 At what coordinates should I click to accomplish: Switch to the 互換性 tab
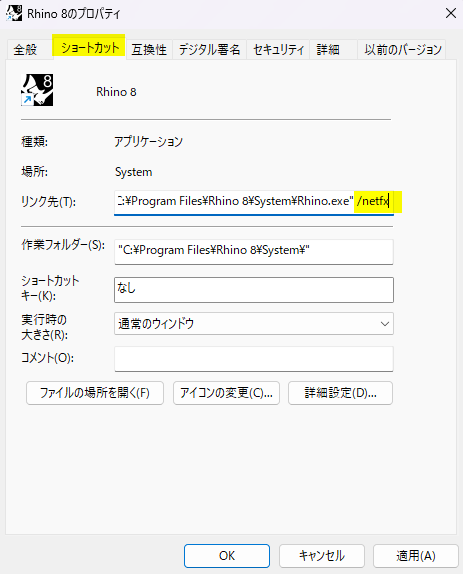click(149, 49)
